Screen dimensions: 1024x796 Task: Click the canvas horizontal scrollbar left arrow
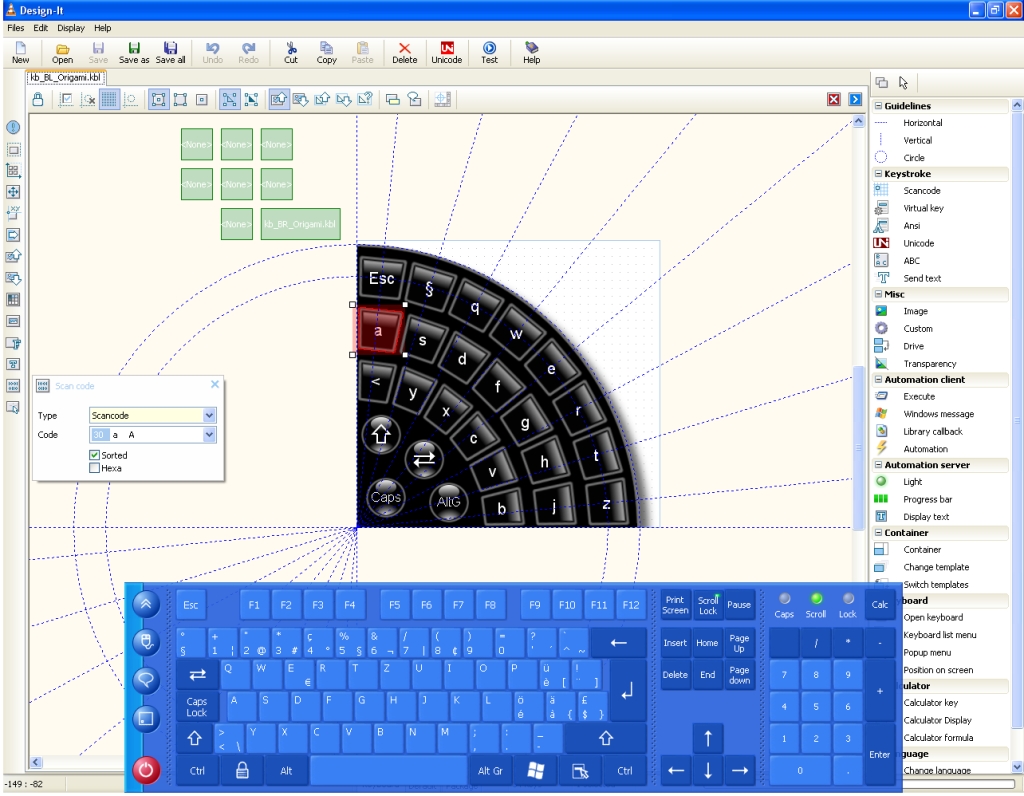point(36,762)
